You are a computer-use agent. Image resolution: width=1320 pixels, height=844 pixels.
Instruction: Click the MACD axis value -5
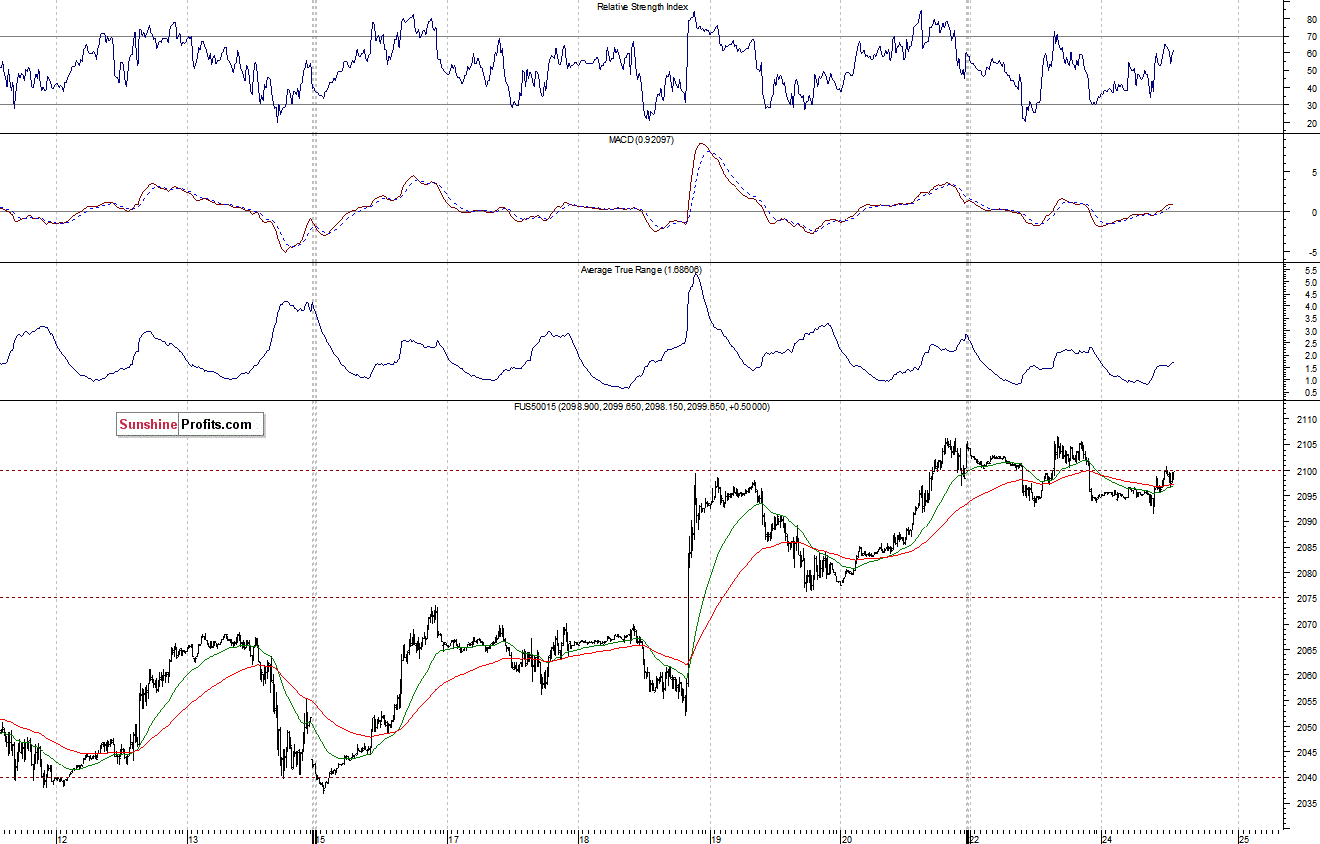coord(1311,252)
